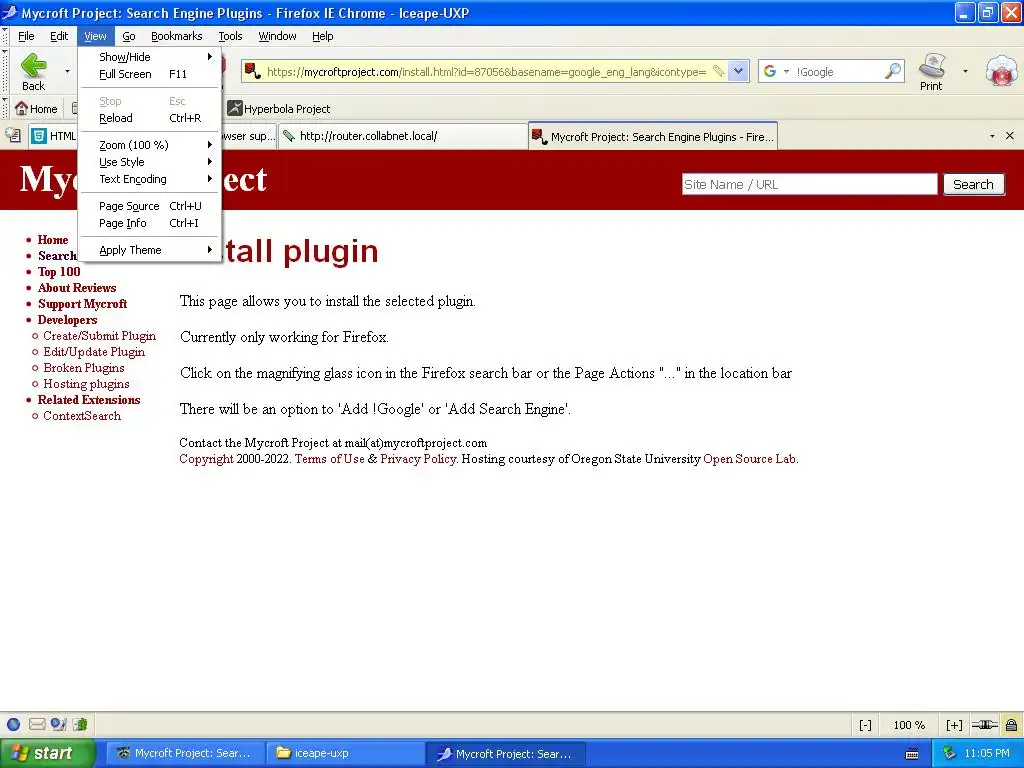Click the new tab icon on tab bar
Screen dimensions: 1024x768
point(12,136)
